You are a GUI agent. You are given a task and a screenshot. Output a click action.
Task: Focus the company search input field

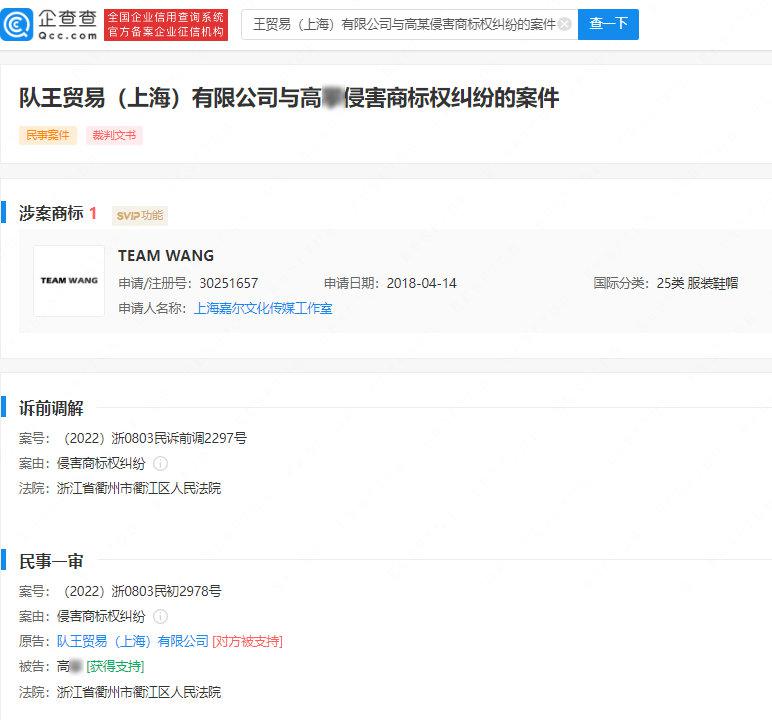400,24
